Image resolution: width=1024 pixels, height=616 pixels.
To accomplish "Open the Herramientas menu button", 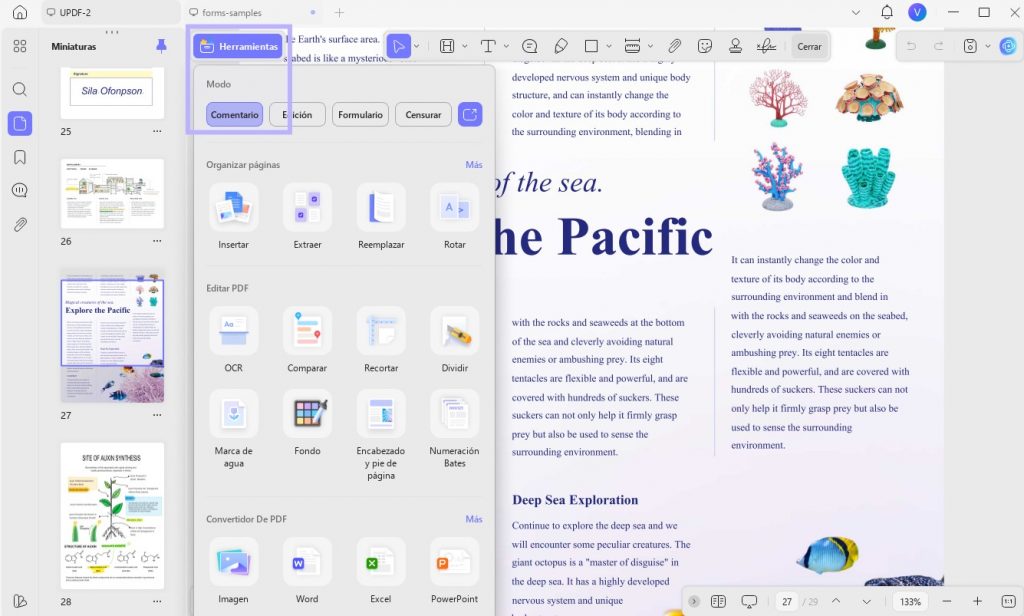I will point(238,46).
